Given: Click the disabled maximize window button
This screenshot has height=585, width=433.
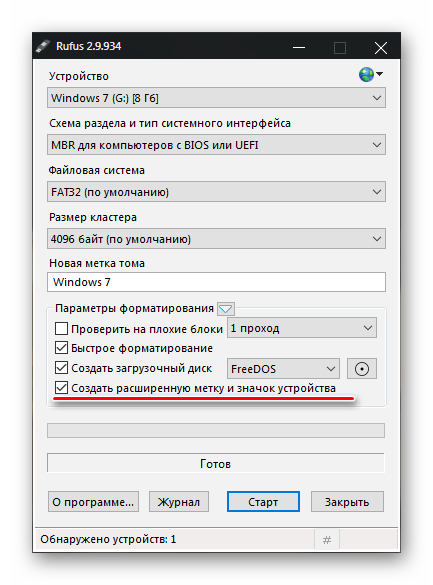Looking at the screenshot, I should pos(340,48).
